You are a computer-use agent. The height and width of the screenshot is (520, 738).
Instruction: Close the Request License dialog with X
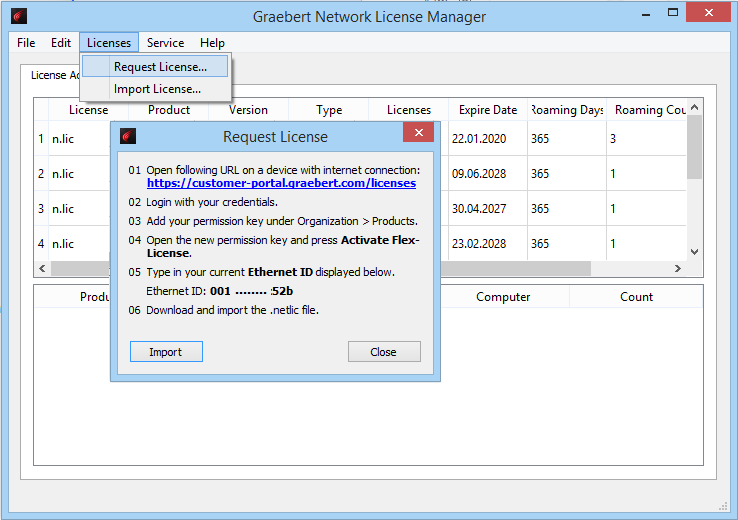click(x=418, y=132)
